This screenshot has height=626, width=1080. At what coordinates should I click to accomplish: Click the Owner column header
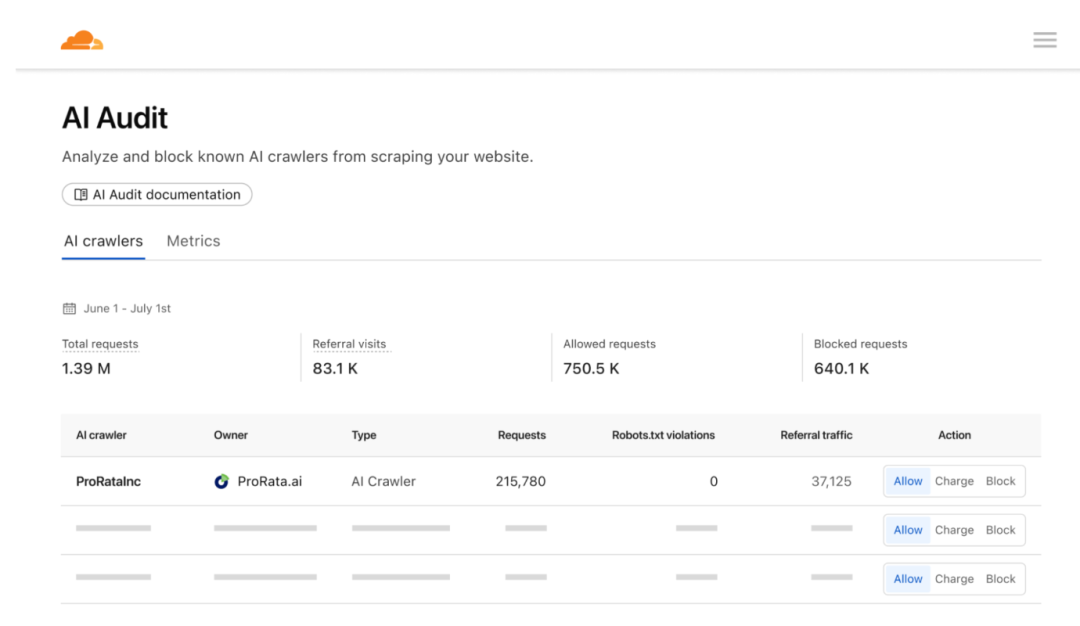point(231,435)
